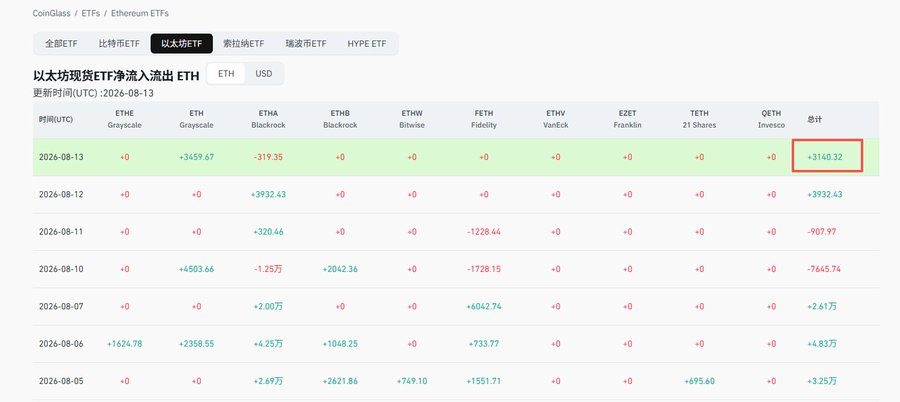Image resolution: width=900 pixels, height=402 pixels.
Task: Click the +2042.36 ETHB value
Action: point(340,269)
